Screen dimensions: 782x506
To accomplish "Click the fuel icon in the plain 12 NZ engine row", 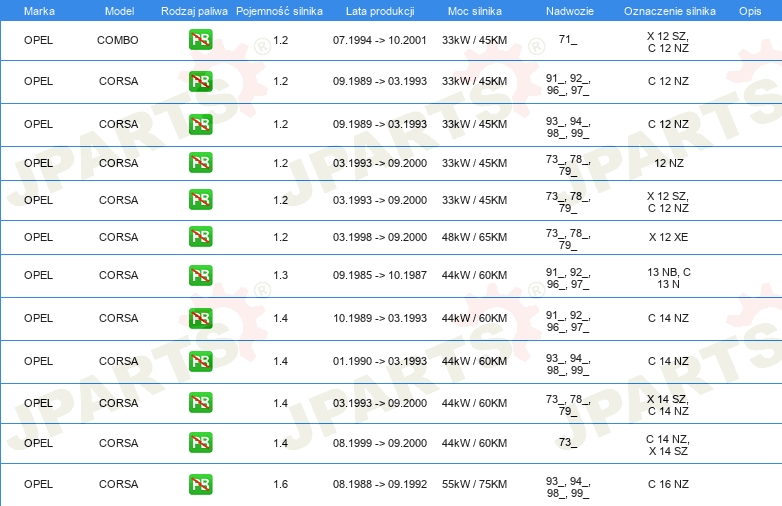I will pyautogui.click(x=200, y=163).
